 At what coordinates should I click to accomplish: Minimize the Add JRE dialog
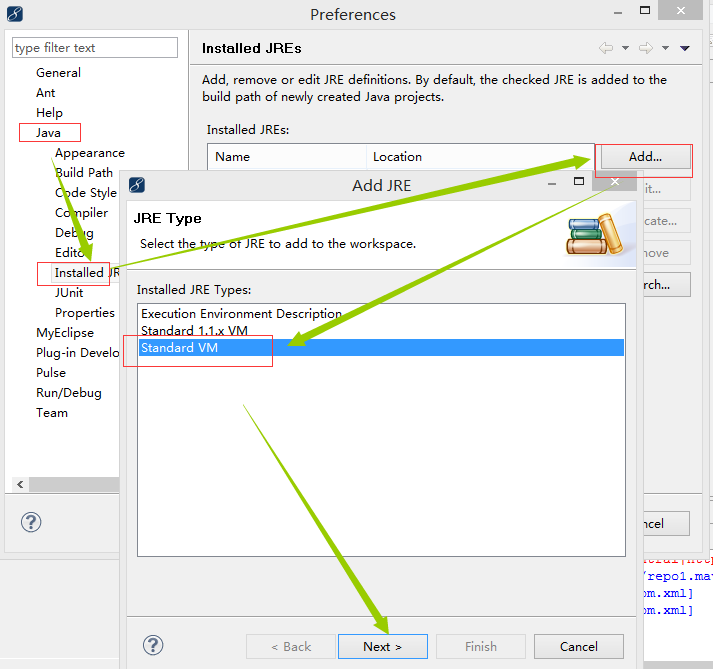[552, 184]
